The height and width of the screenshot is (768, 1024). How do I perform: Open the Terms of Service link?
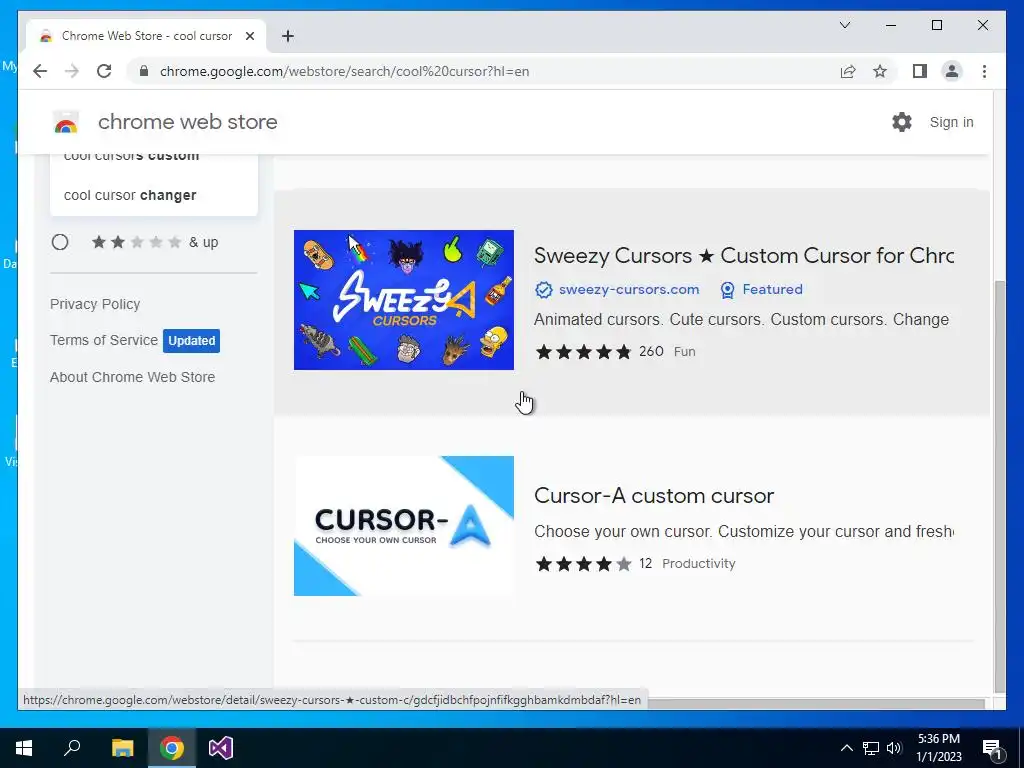click(x=104, y=340)
